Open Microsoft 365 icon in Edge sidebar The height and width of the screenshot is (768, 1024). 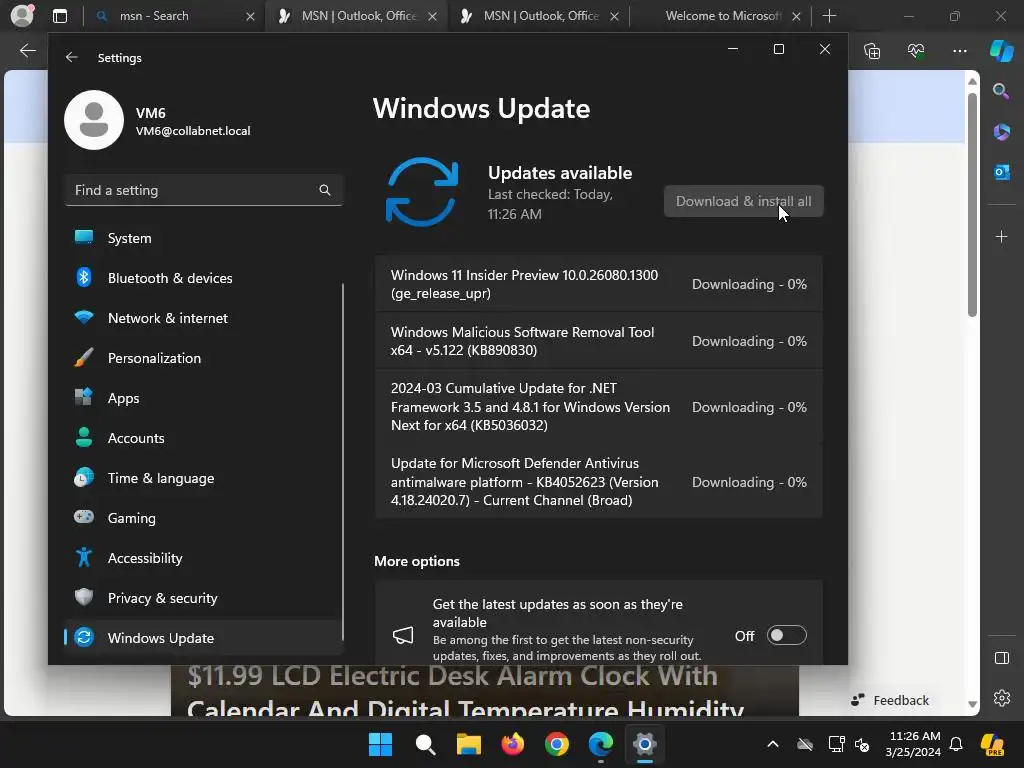(x=1001, y=132)
